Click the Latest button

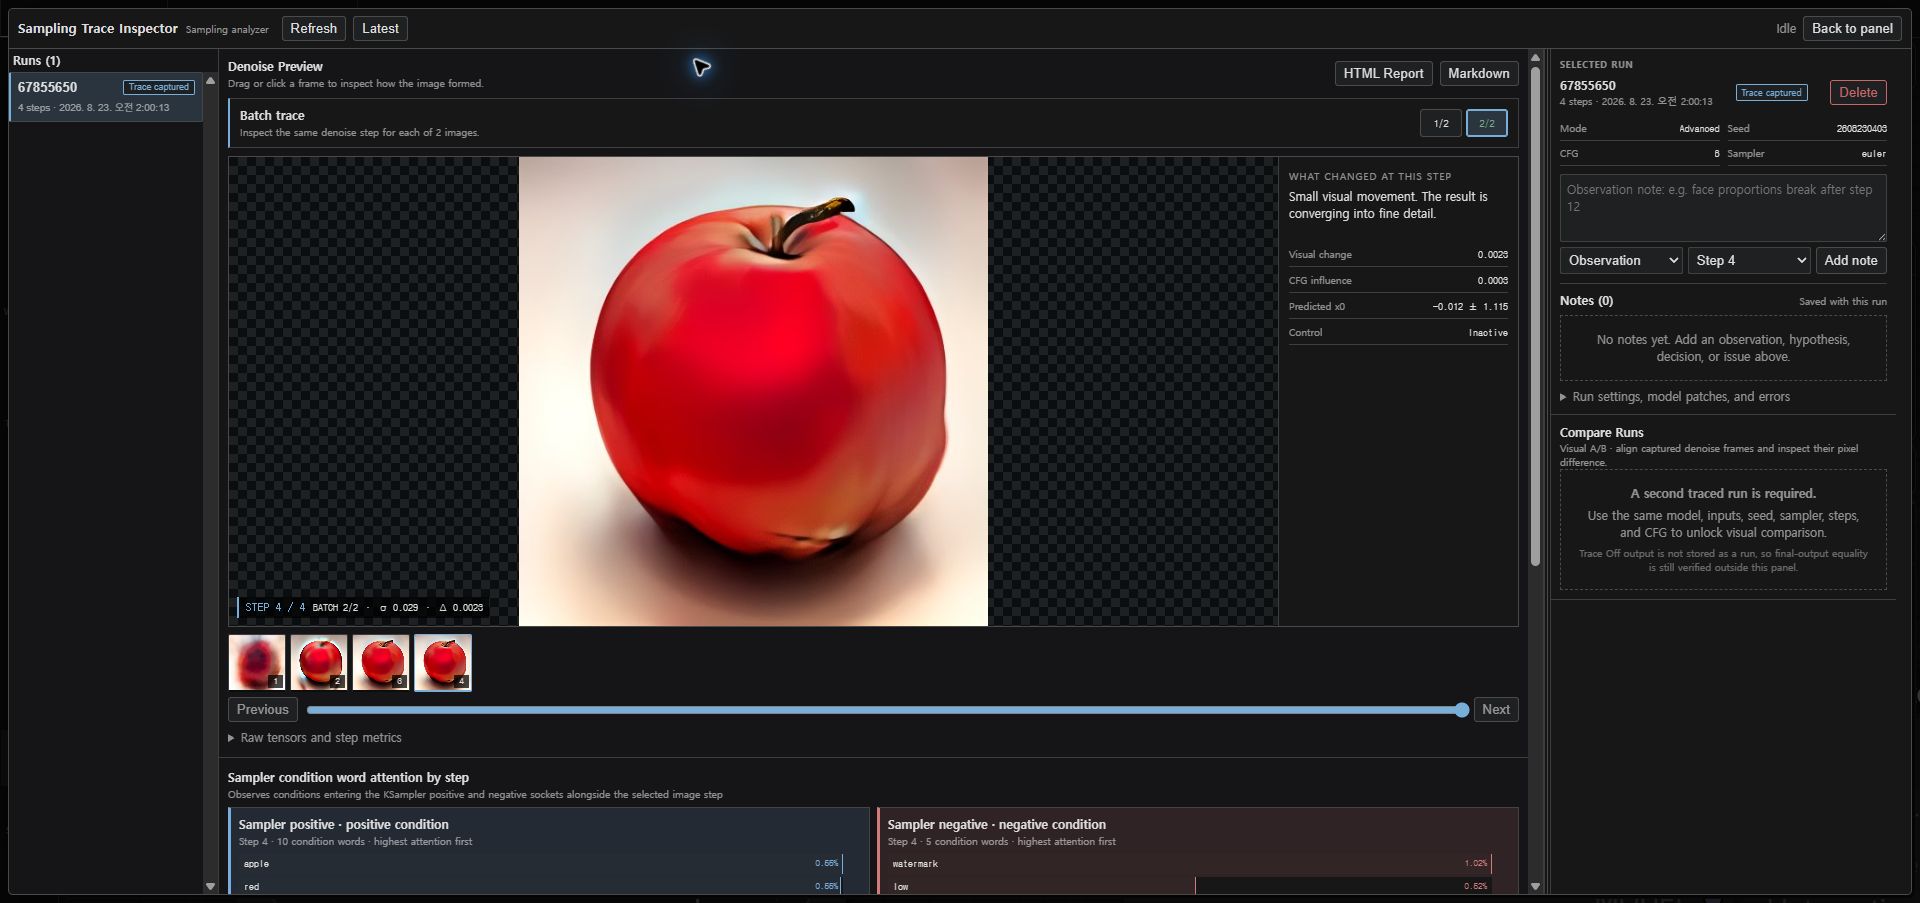point(380,29)
